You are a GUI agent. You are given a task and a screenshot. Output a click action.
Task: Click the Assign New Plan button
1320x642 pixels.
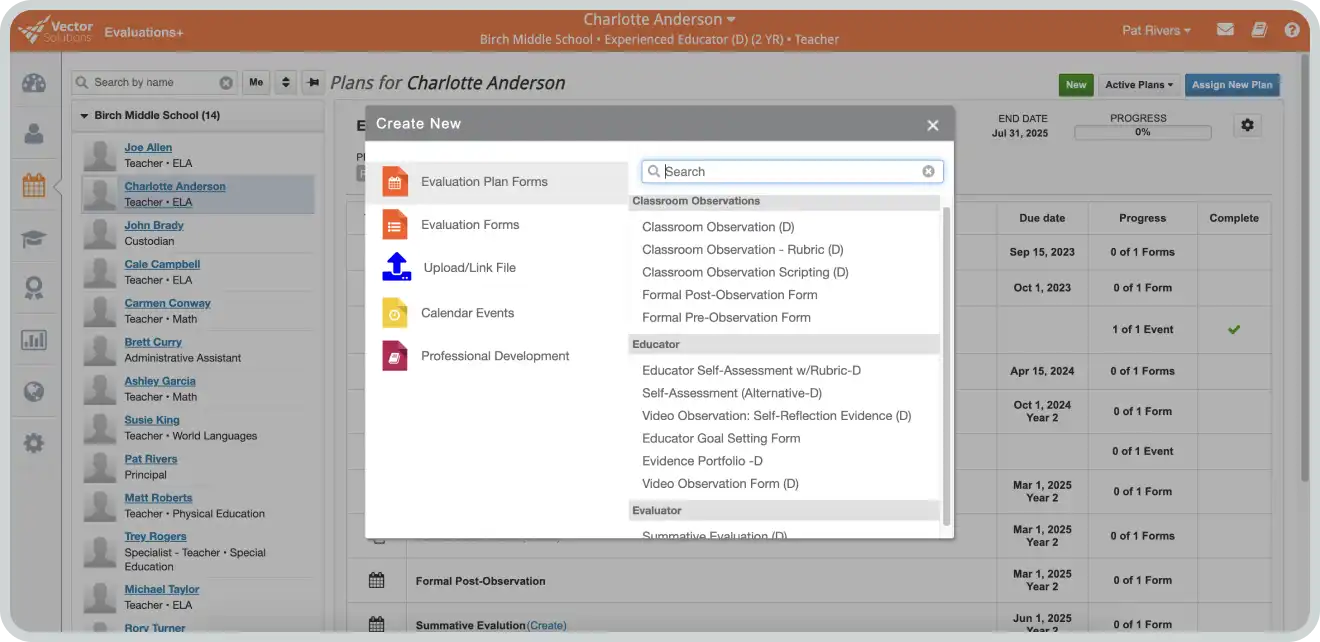point(1232,85)
